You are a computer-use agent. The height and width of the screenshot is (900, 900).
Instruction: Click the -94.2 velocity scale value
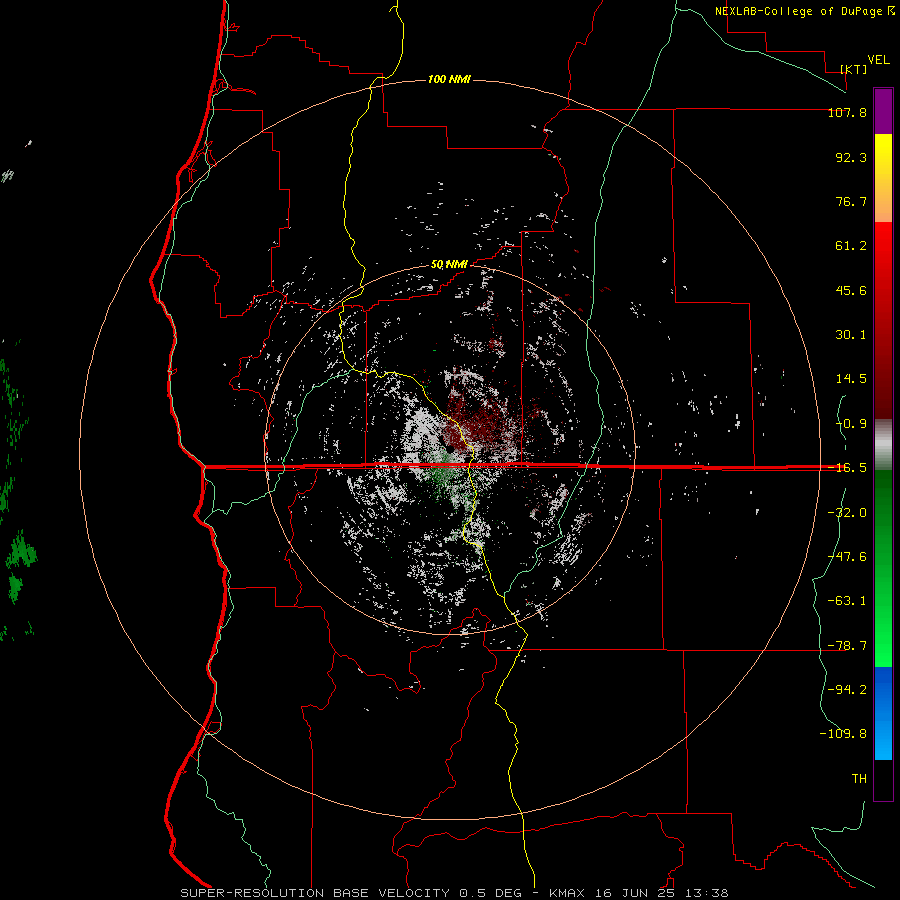[847, 689]
